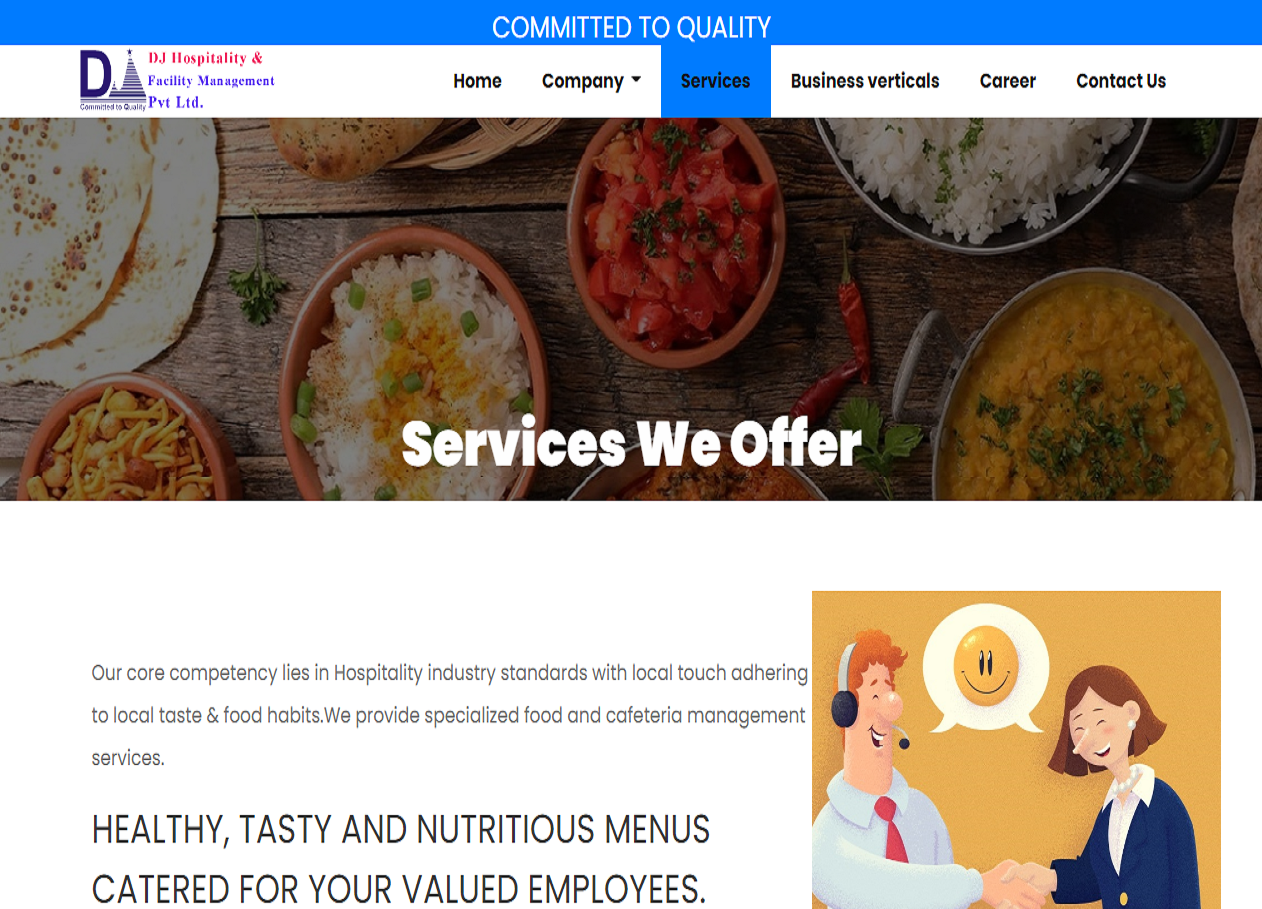Click the Services We Offer heading
This screenshot has width=1262, height=909.
pyautogui.click(x=631, y=443)
